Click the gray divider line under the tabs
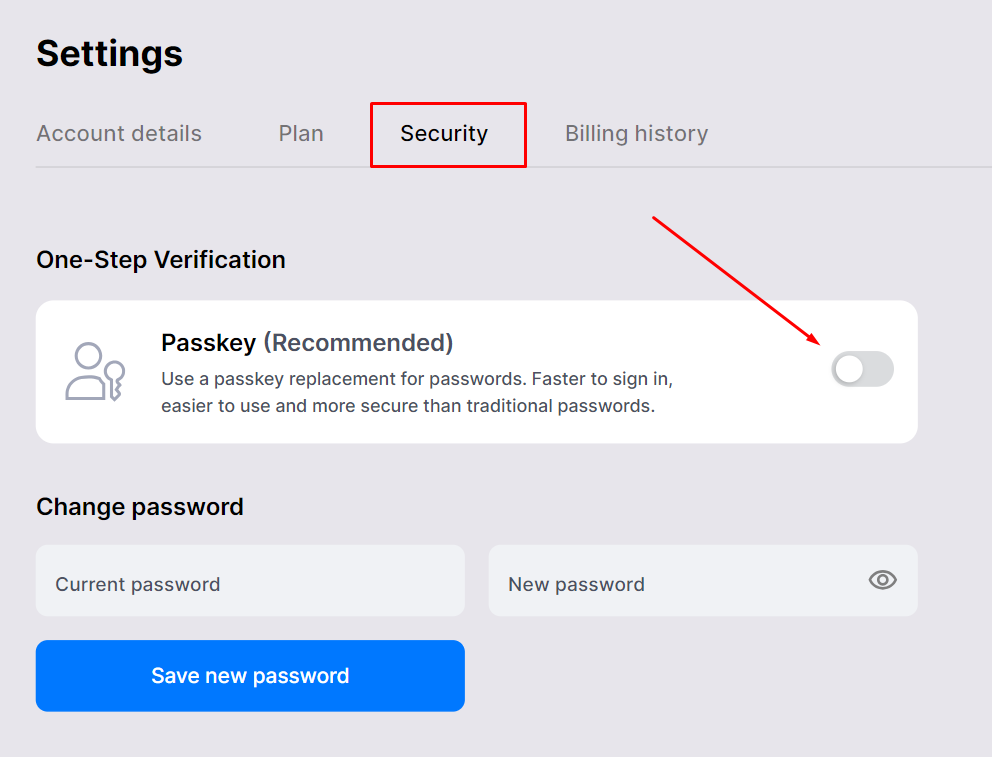Screen dimensions: 992x757 pyautogui.click(x=514, y=167)
